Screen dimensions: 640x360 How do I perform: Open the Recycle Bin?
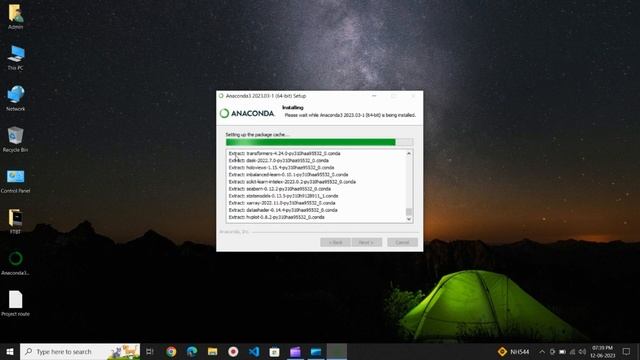(16, 139)
